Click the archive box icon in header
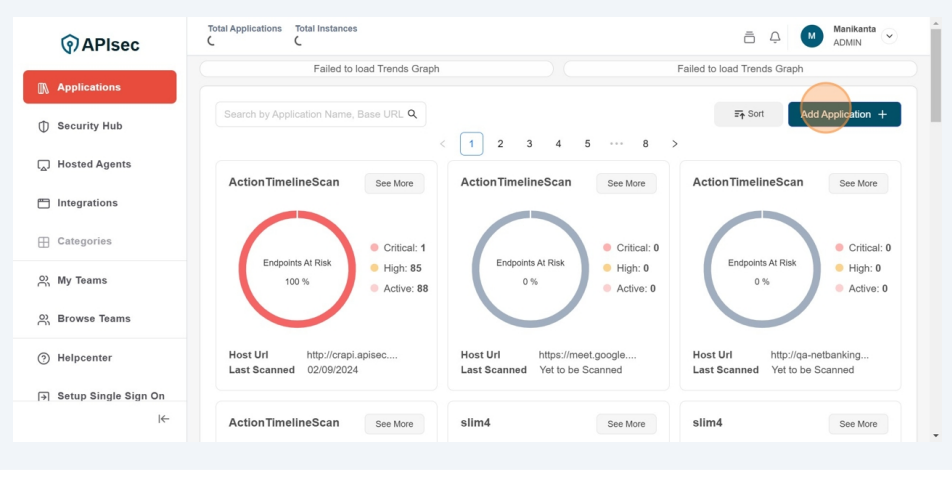 (749, 37)
